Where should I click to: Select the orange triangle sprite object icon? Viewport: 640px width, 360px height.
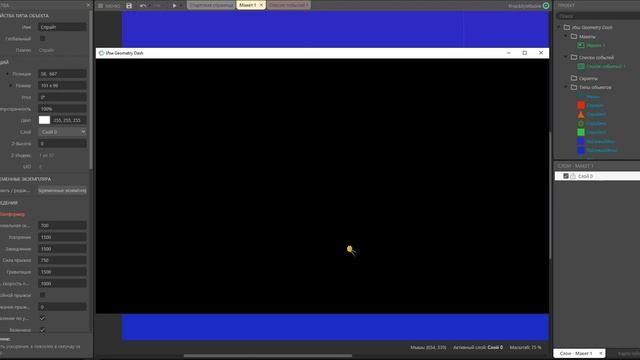[x=581, y=115]
